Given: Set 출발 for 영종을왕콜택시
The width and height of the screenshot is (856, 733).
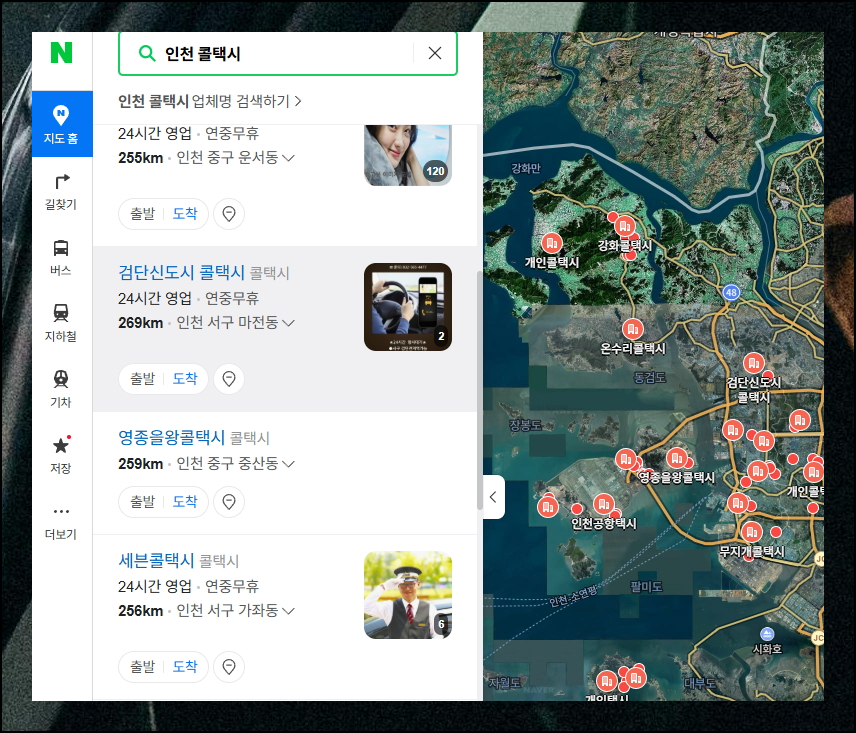Looking at the screenshot, I should (x=142, y=501).
